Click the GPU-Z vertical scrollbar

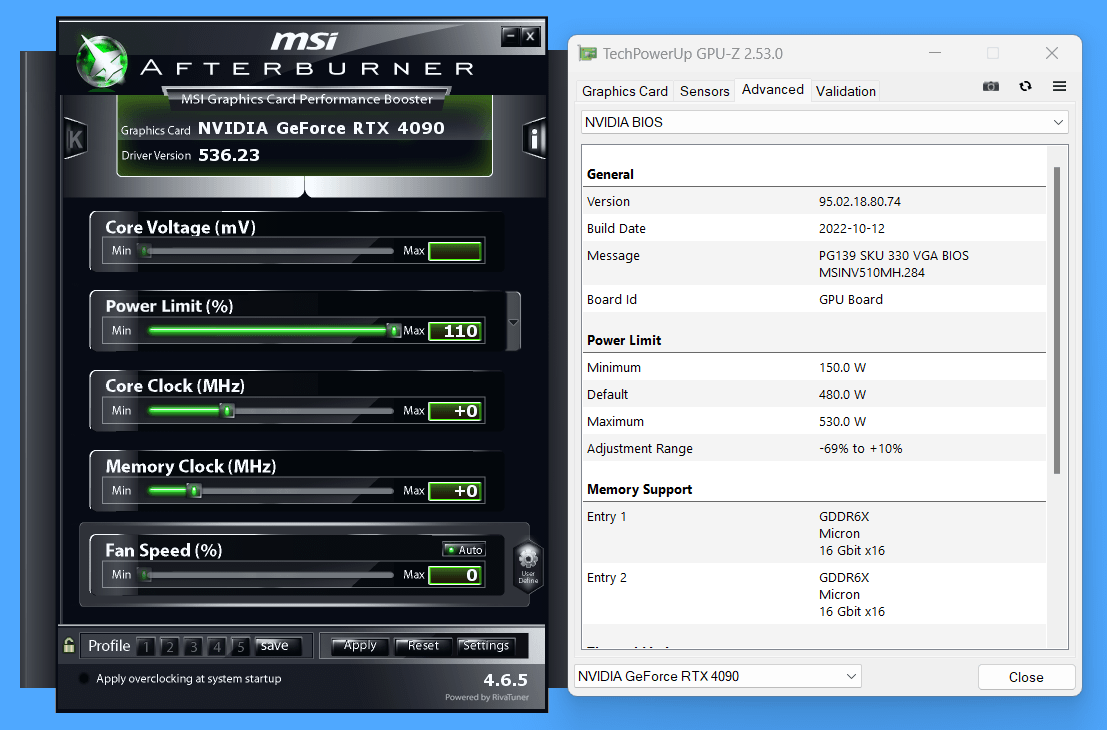tap(1056, 320)
